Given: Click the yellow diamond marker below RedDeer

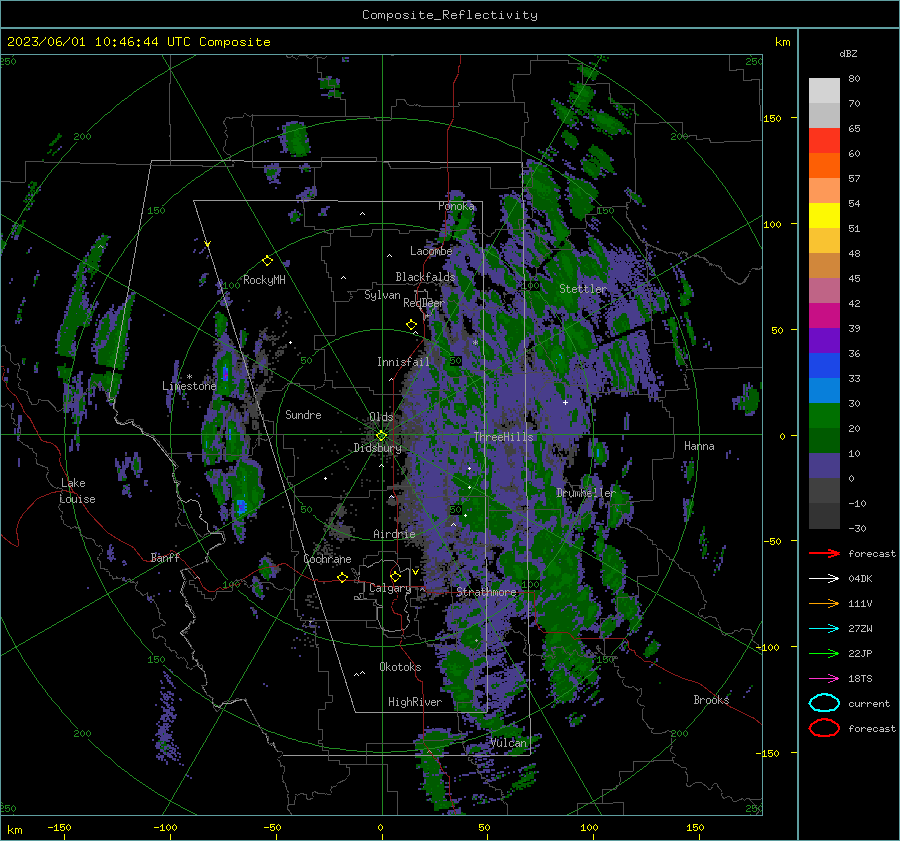Looking at the screenshot, I should (x=411, y=325).
